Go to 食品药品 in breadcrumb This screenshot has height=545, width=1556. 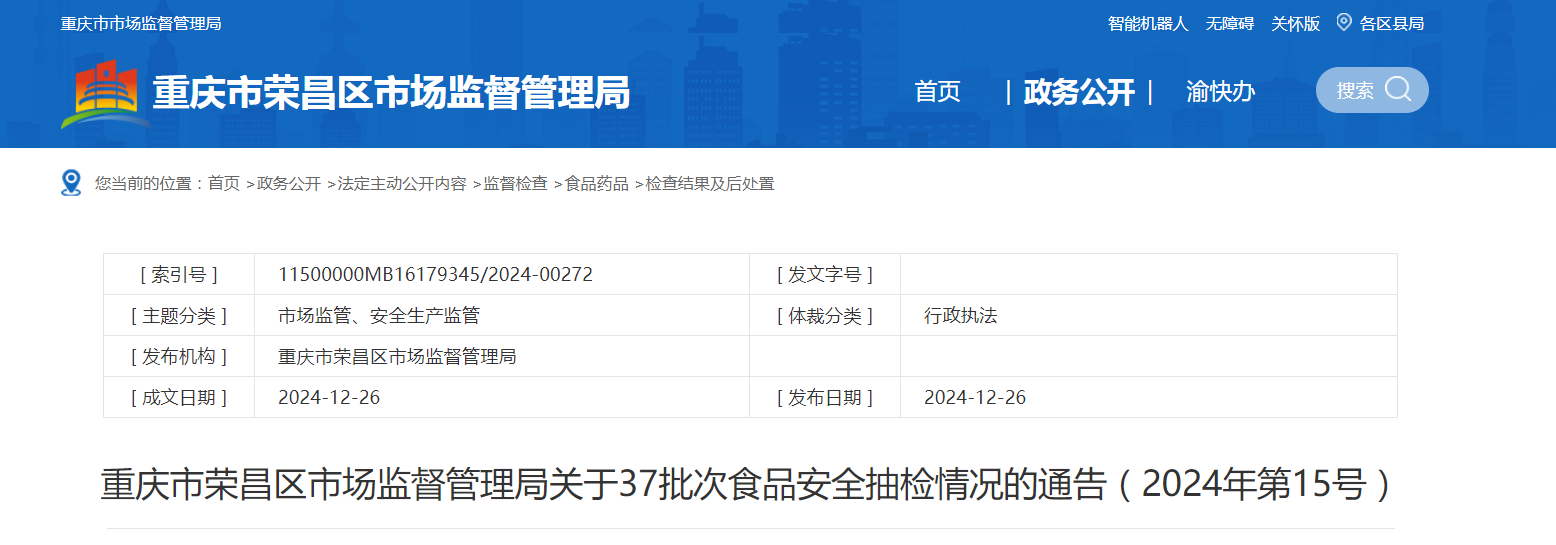pos(597,184)
